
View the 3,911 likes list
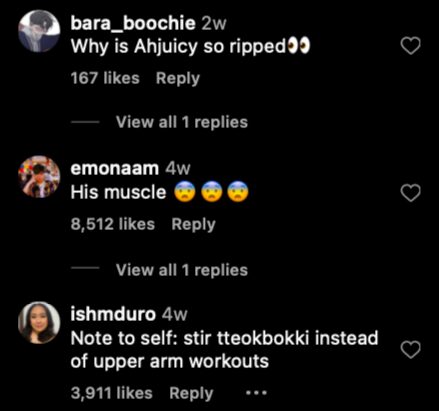111,393
